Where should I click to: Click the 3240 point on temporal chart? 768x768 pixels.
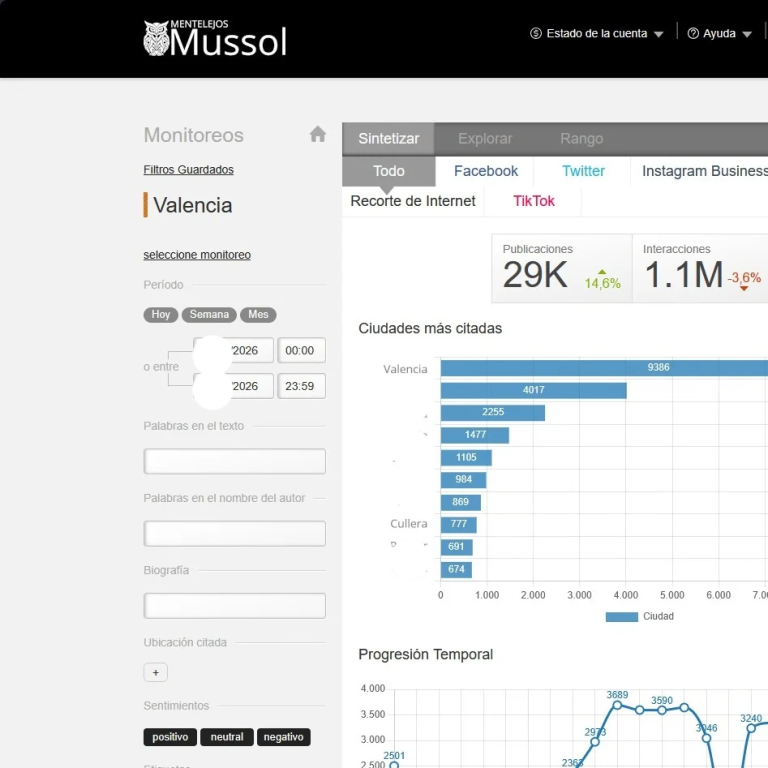[751, 728]
